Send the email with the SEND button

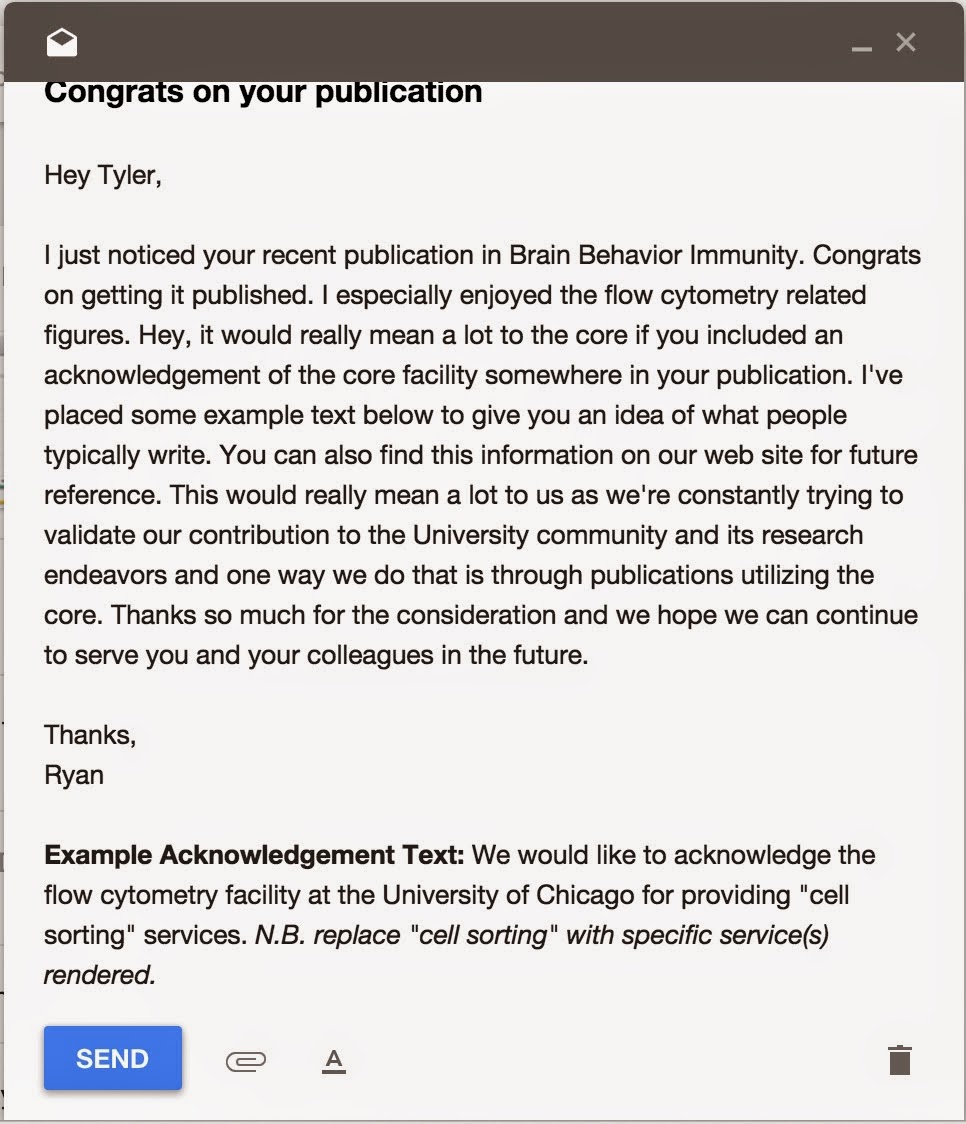click(x=113, y=1058)
